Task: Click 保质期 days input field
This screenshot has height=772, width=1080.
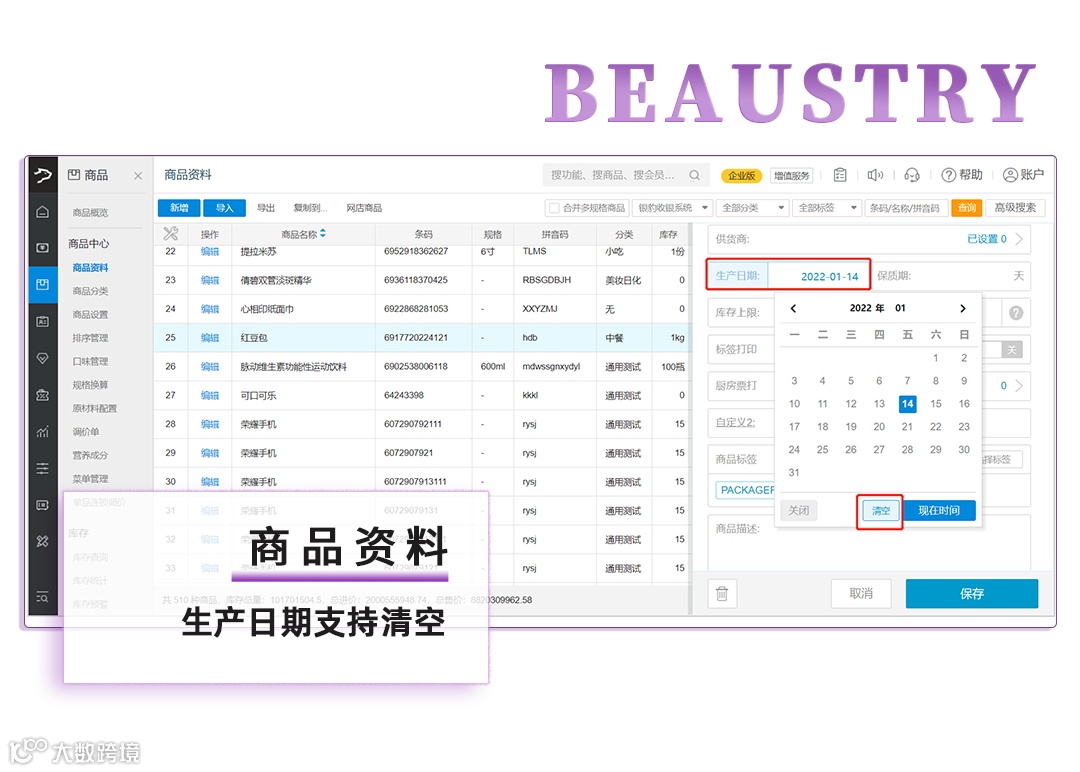Action: coord(951,275)
